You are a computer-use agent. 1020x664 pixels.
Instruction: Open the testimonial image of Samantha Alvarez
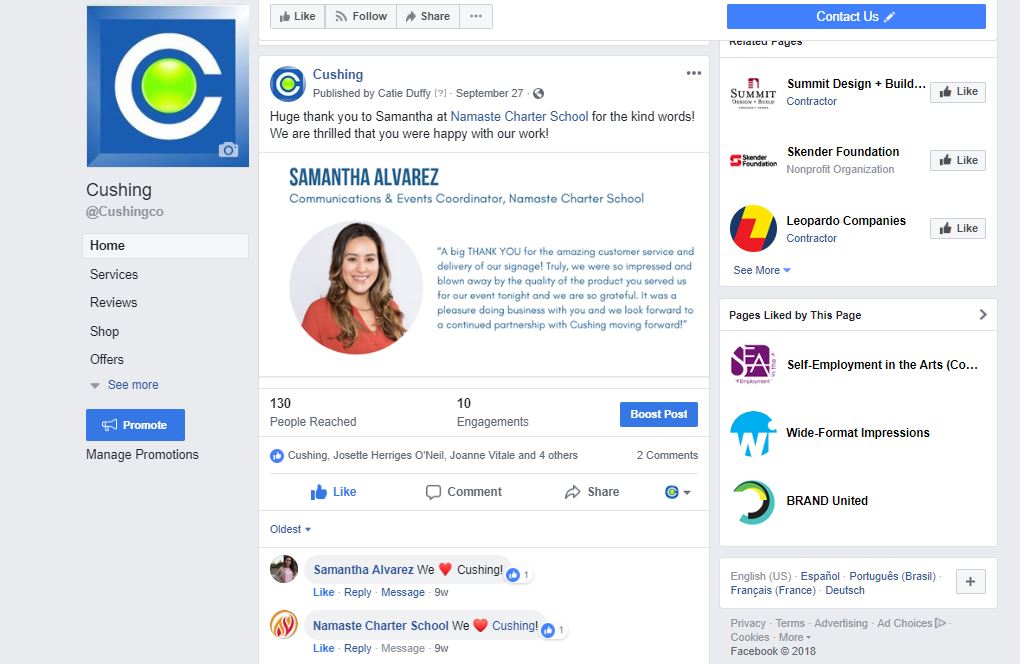[484, 265]
